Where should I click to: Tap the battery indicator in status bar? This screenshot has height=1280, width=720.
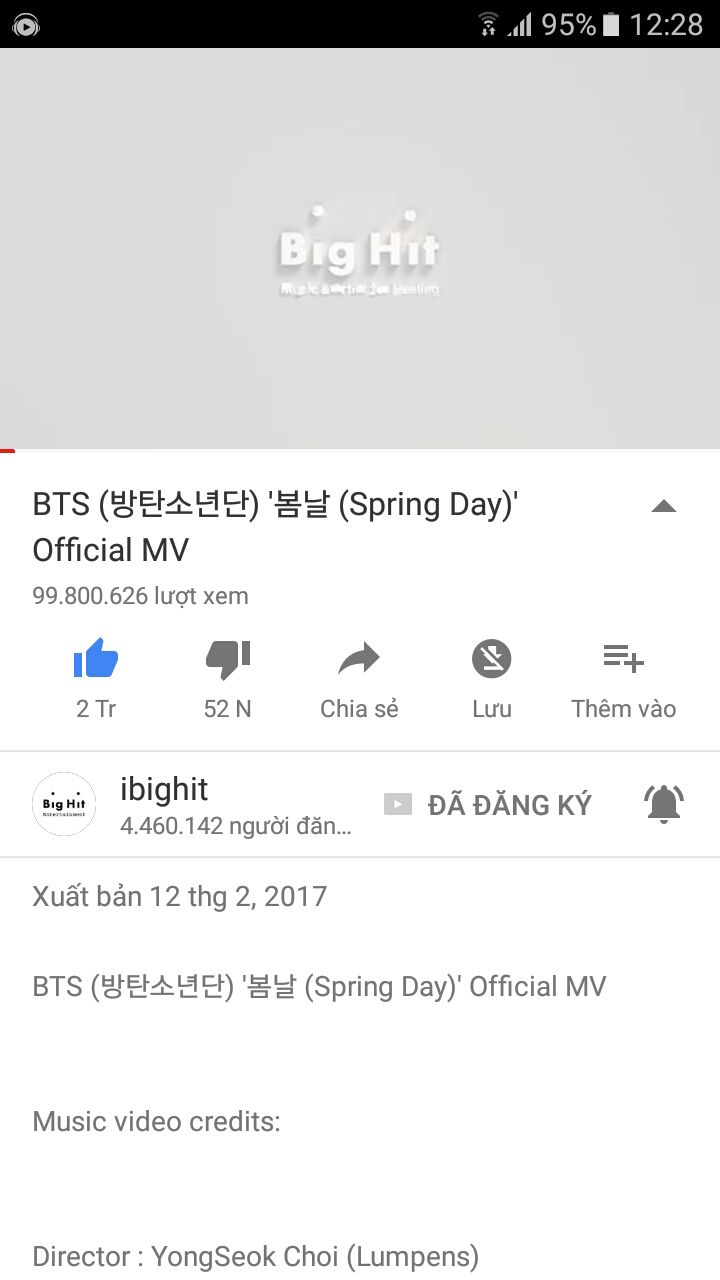[611, 24]
